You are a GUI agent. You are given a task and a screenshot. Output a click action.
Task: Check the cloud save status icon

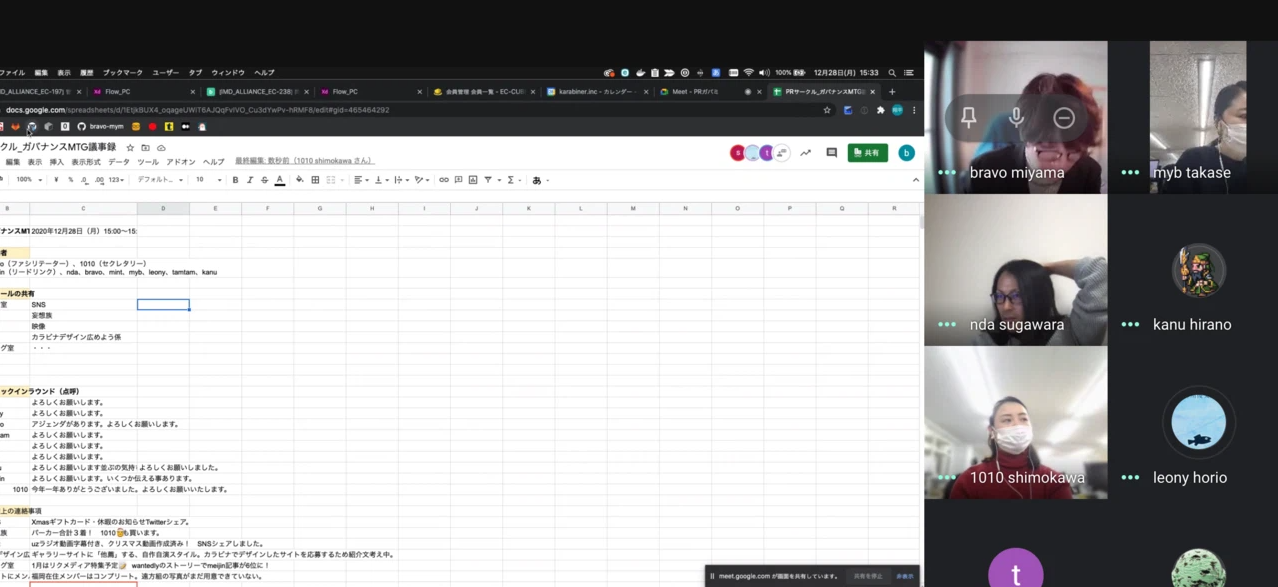click(161, 148)
